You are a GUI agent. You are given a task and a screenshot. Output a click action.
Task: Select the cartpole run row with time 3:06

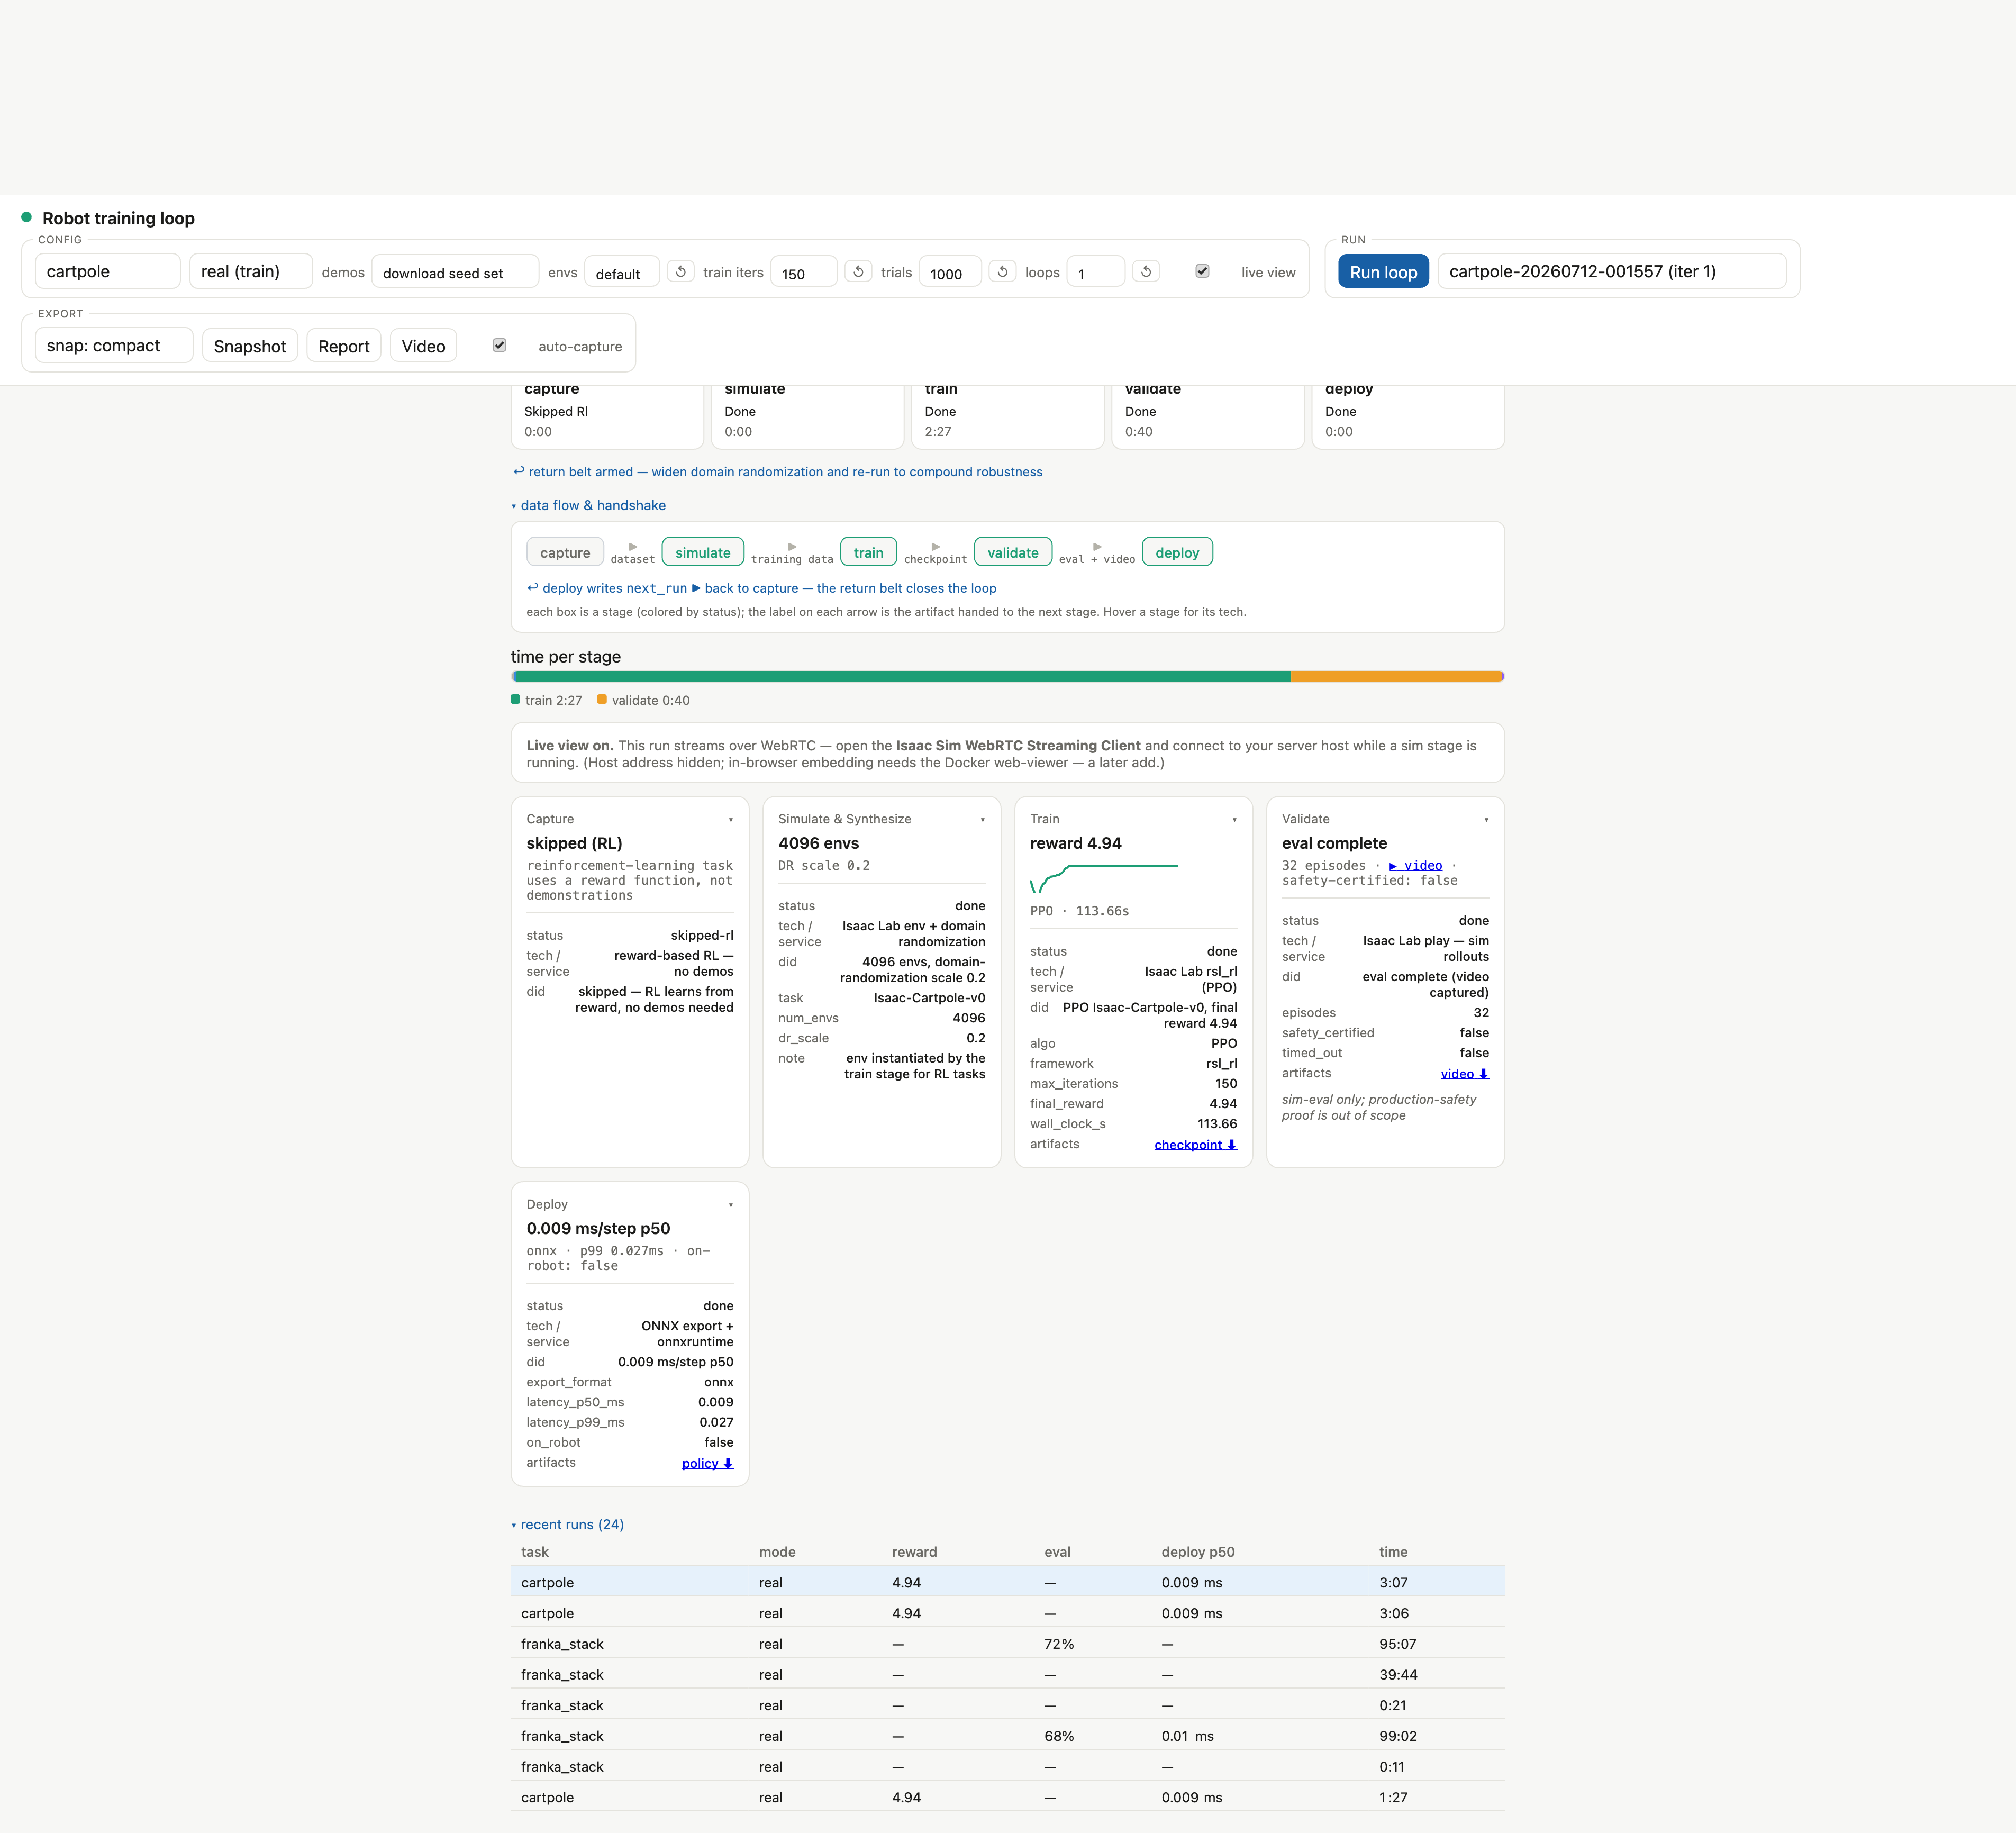1007,1613
